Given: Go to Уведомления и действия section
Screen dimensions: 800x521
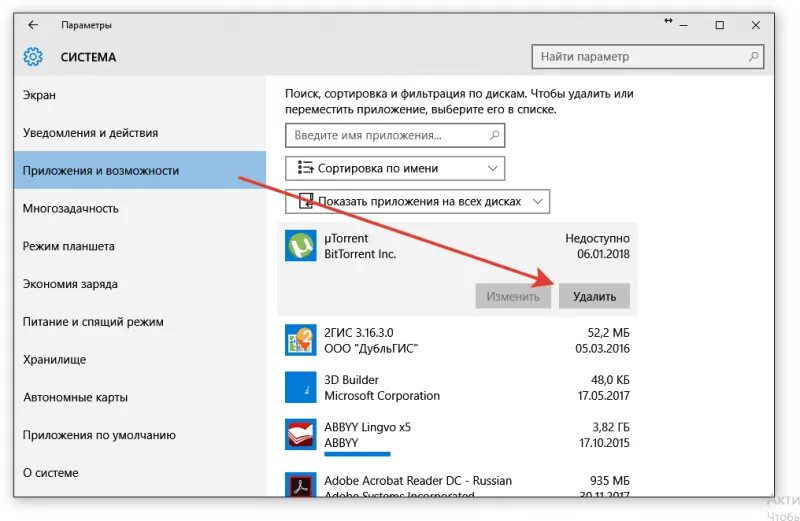Looking at the screenshot, I should (140, 133).
